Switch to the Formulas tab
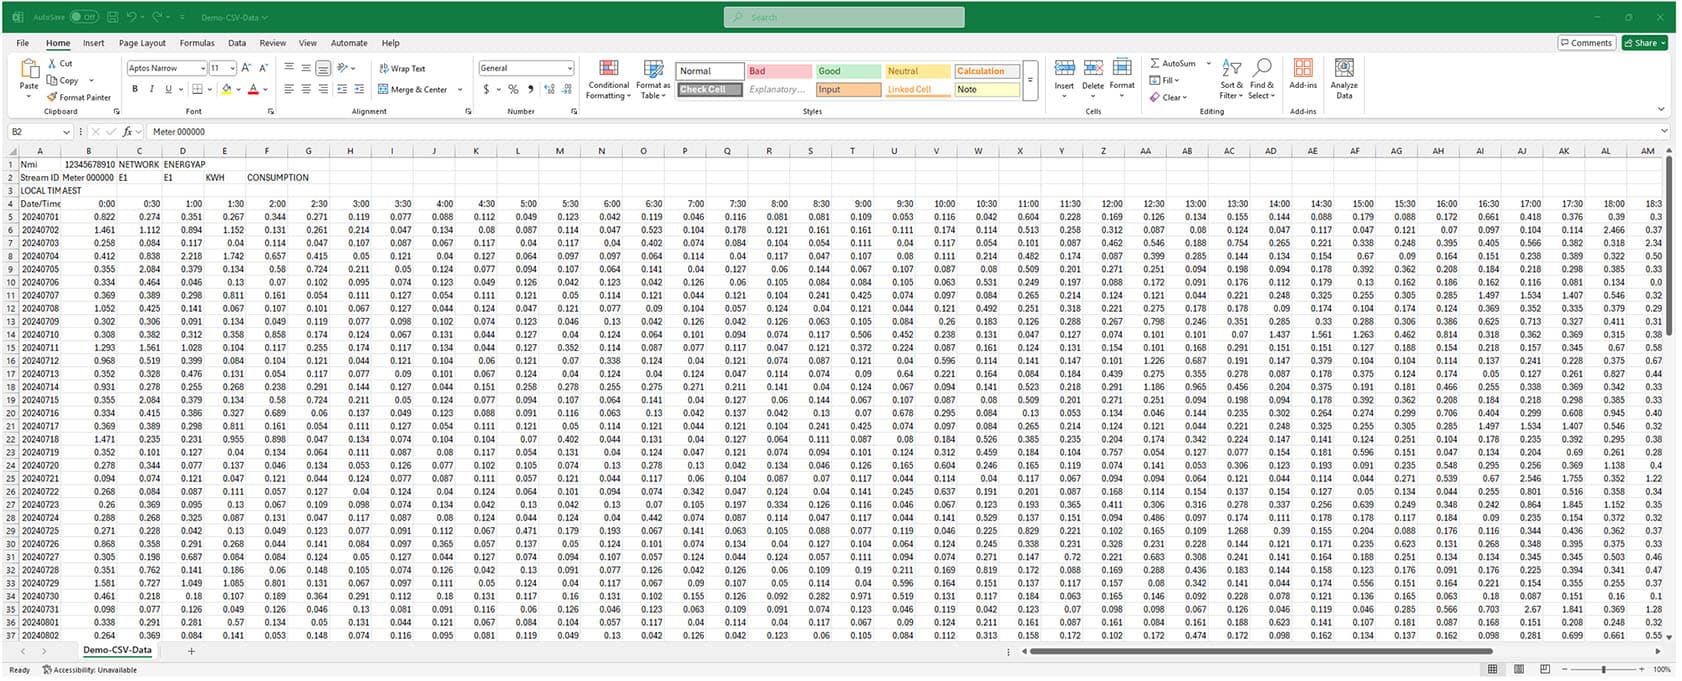This screenshot has width=1682, height=681. tap(197, 43)
